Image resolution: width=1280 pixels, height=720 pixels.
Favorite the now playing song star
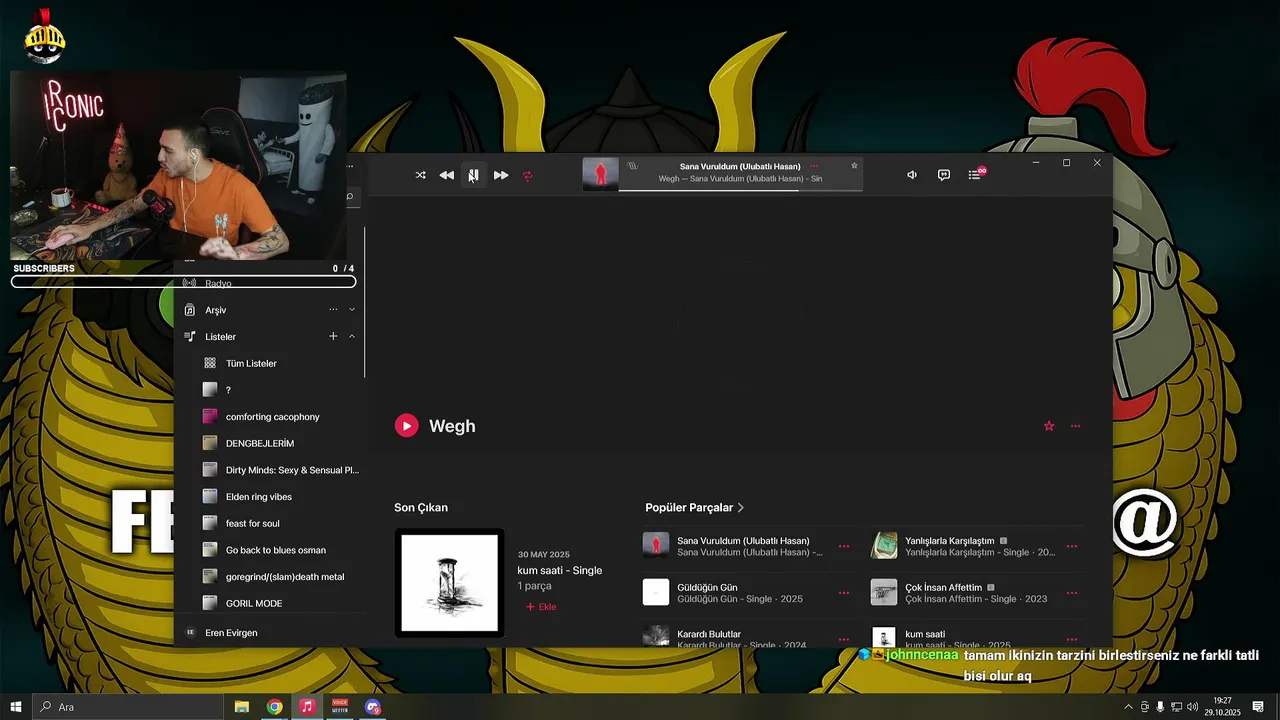[854, 166]
